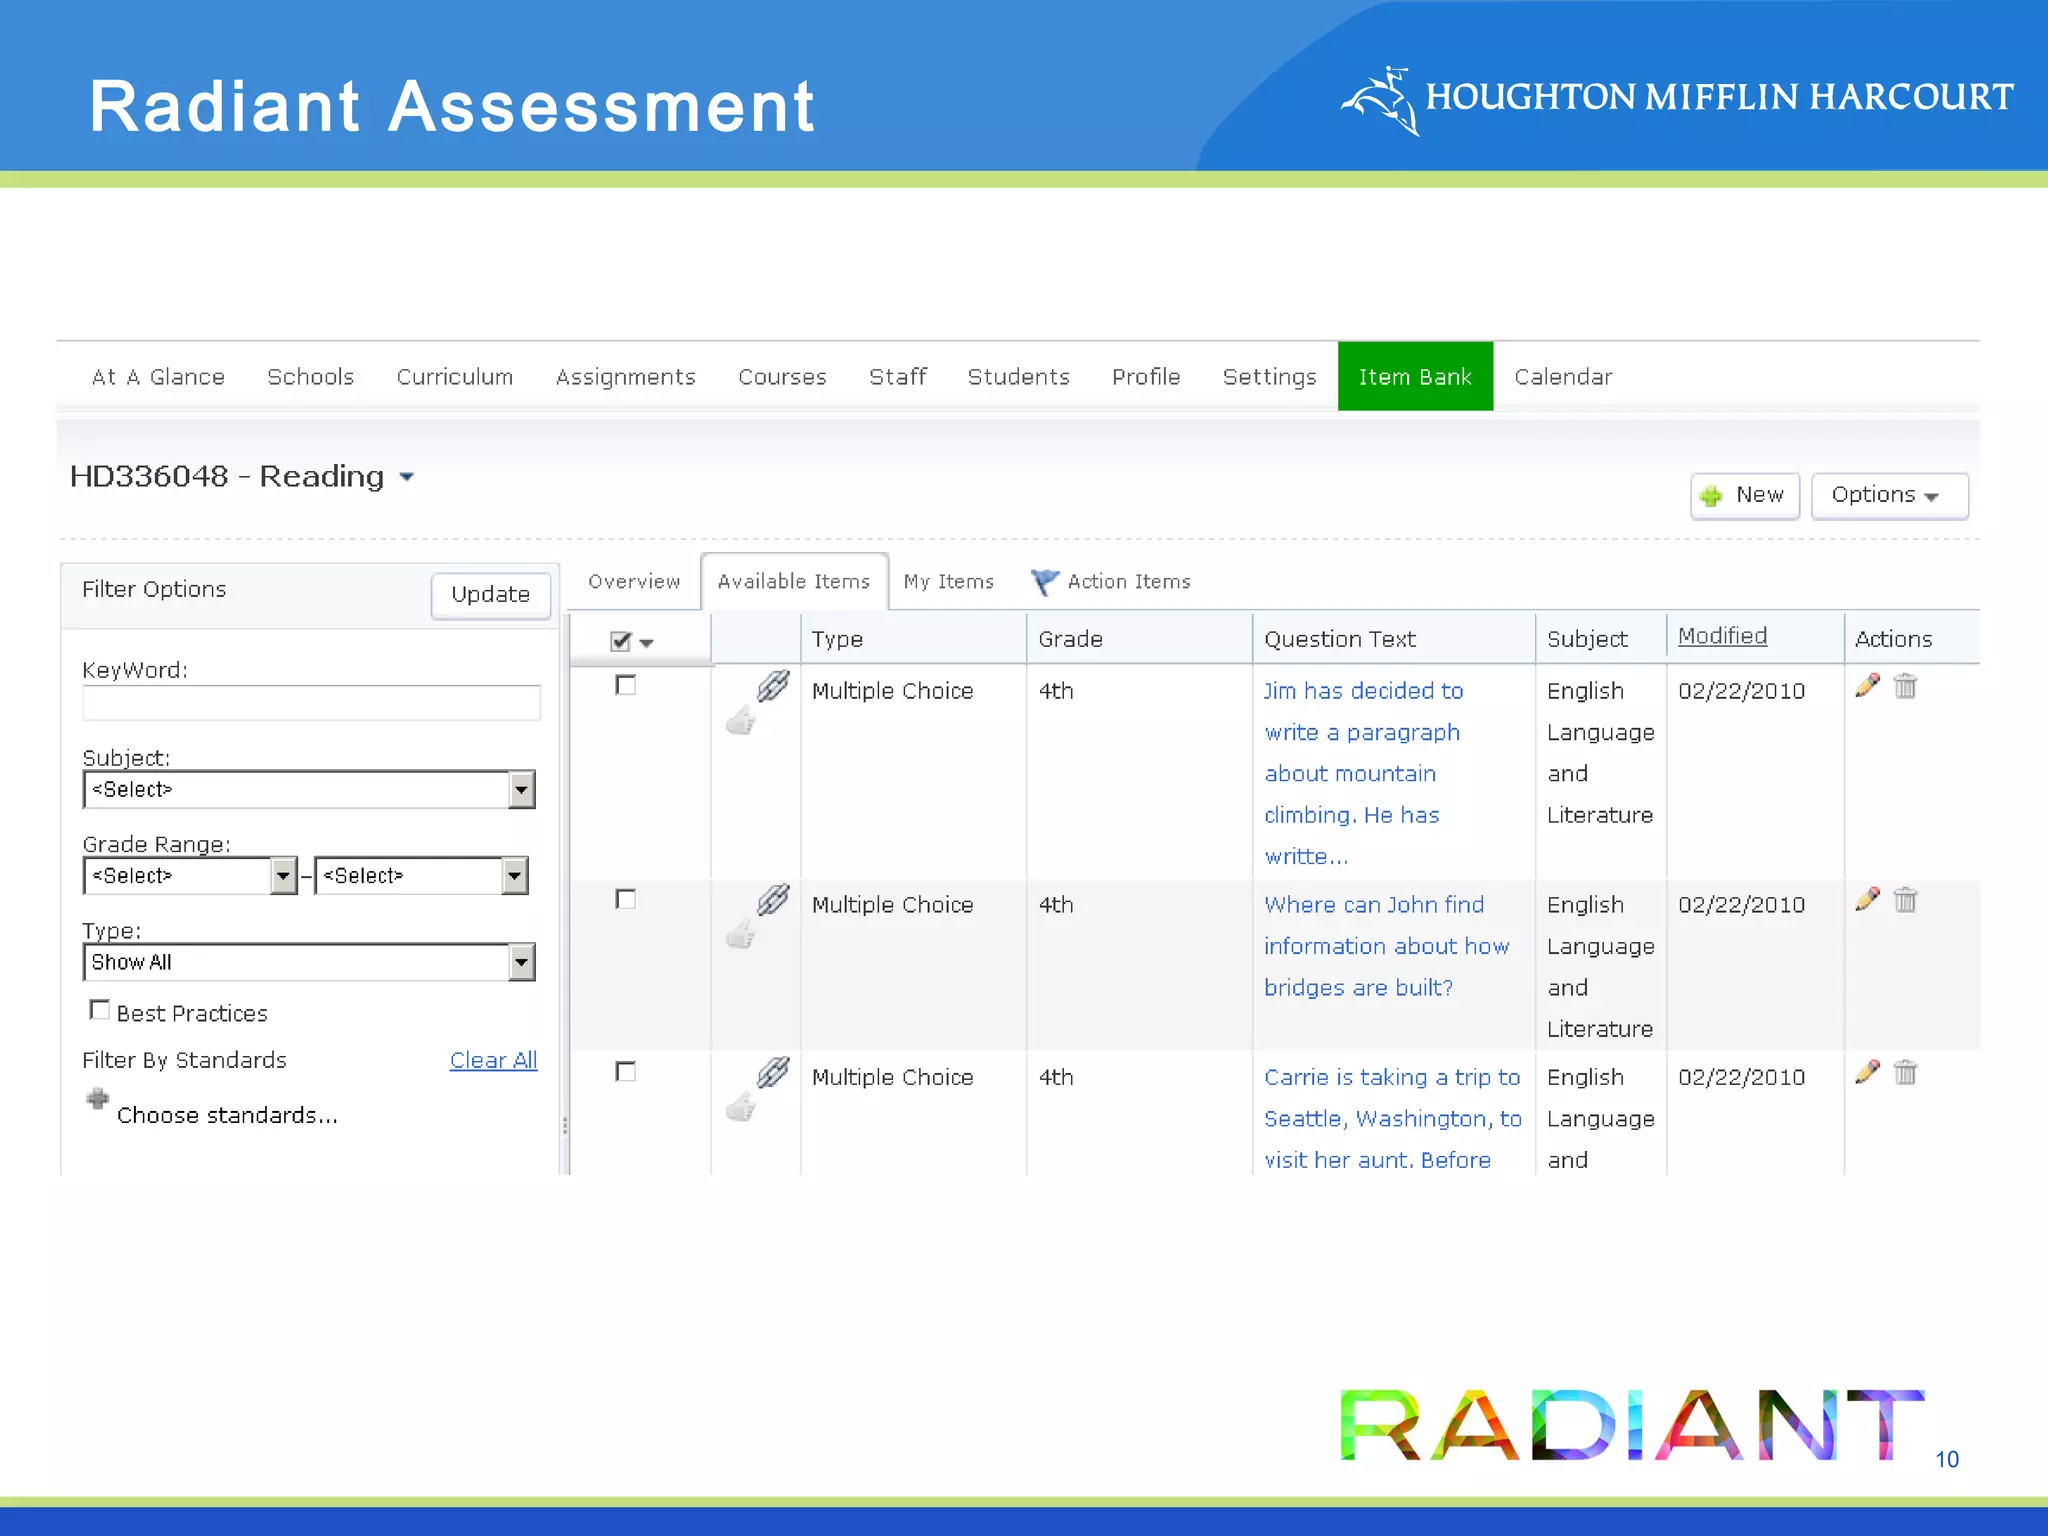Viewport: 2048px width, 1536px height.
Task: Switch to the My Items tab
Action: pos(948,582)
